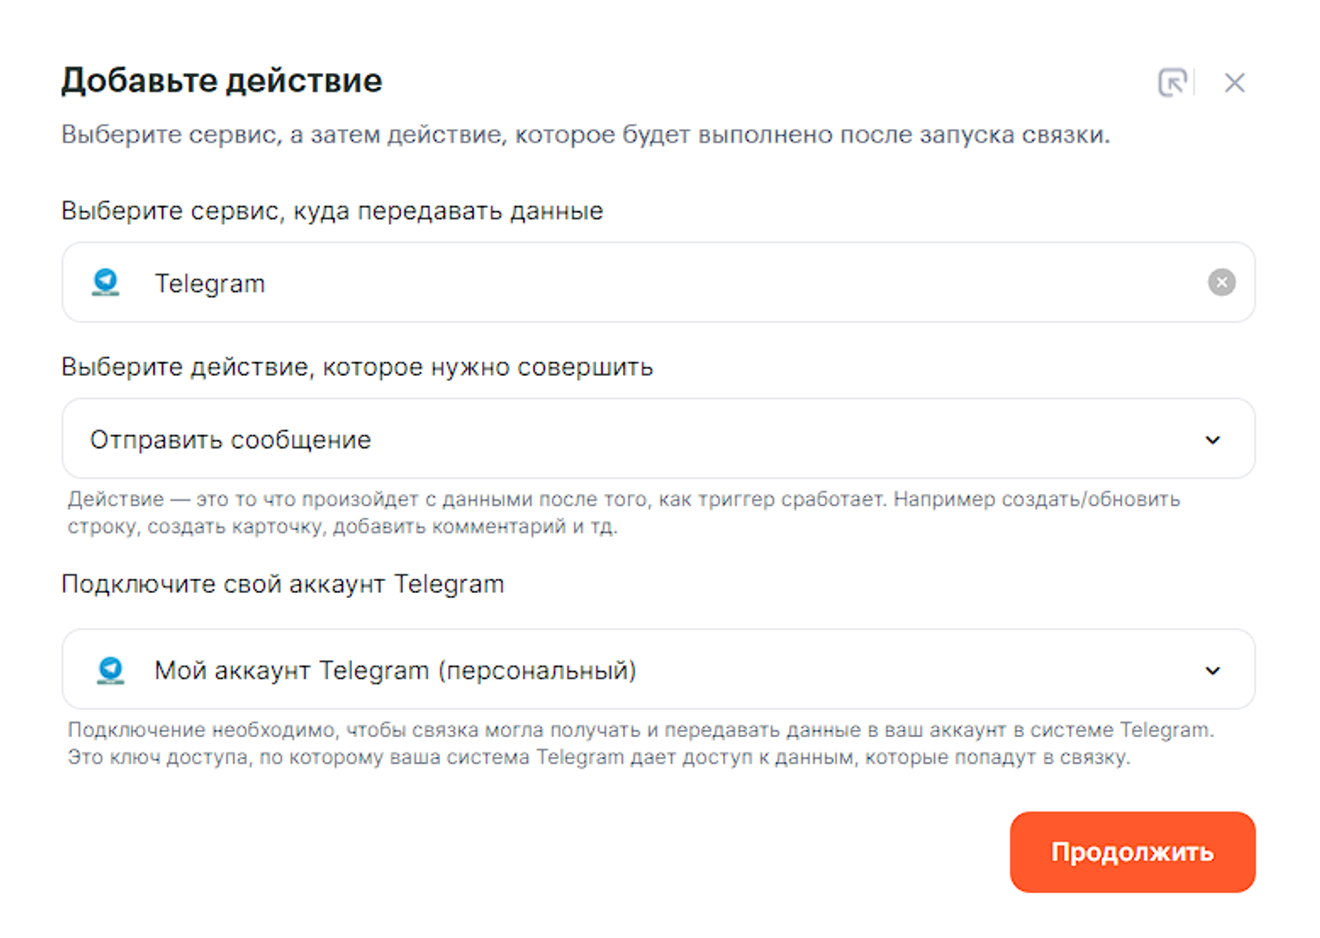Clear the selected Telegram service

1221,283
